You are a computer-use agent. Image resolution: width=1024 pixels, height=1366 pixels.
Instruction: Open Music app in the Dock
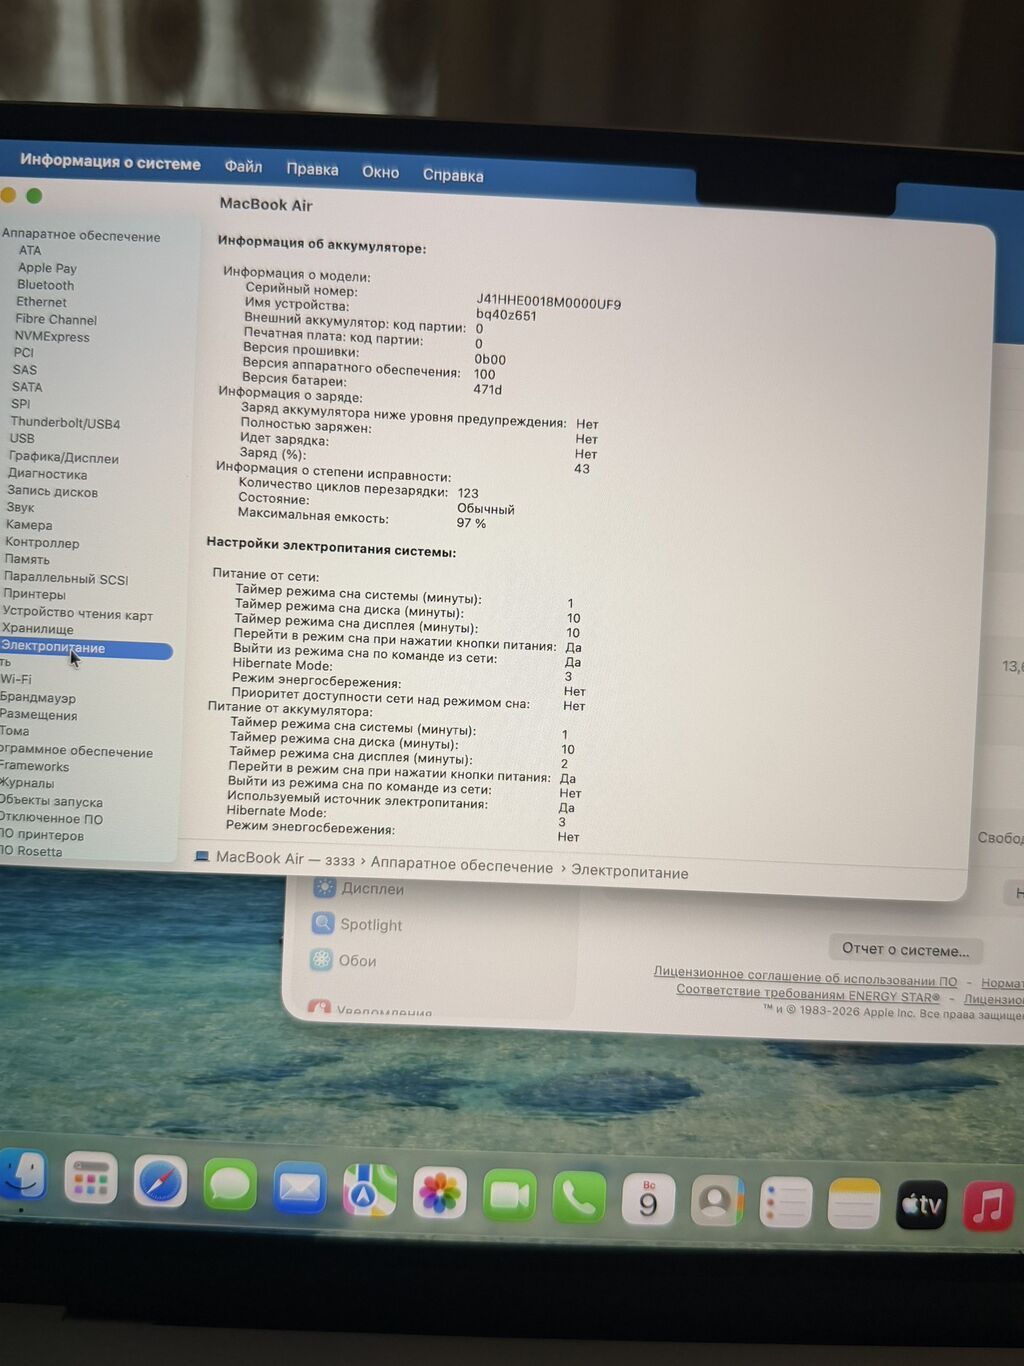(x=989, y=1205)
